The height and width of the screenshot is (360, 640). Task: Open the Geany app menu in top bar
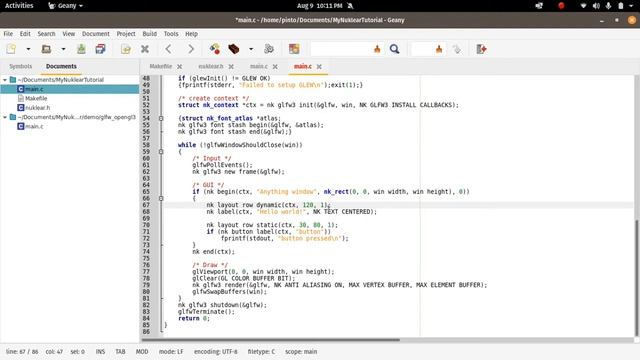pos(65,6)
